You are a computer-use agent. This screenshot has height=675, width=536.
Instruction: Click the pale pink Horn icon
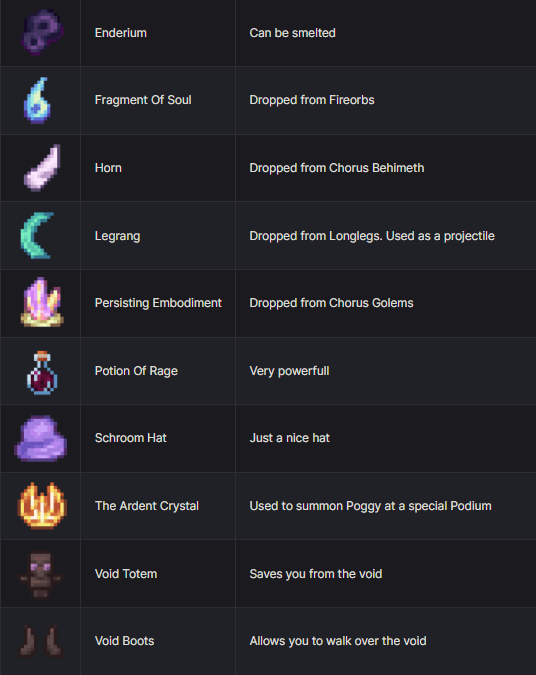click(42, 168)
